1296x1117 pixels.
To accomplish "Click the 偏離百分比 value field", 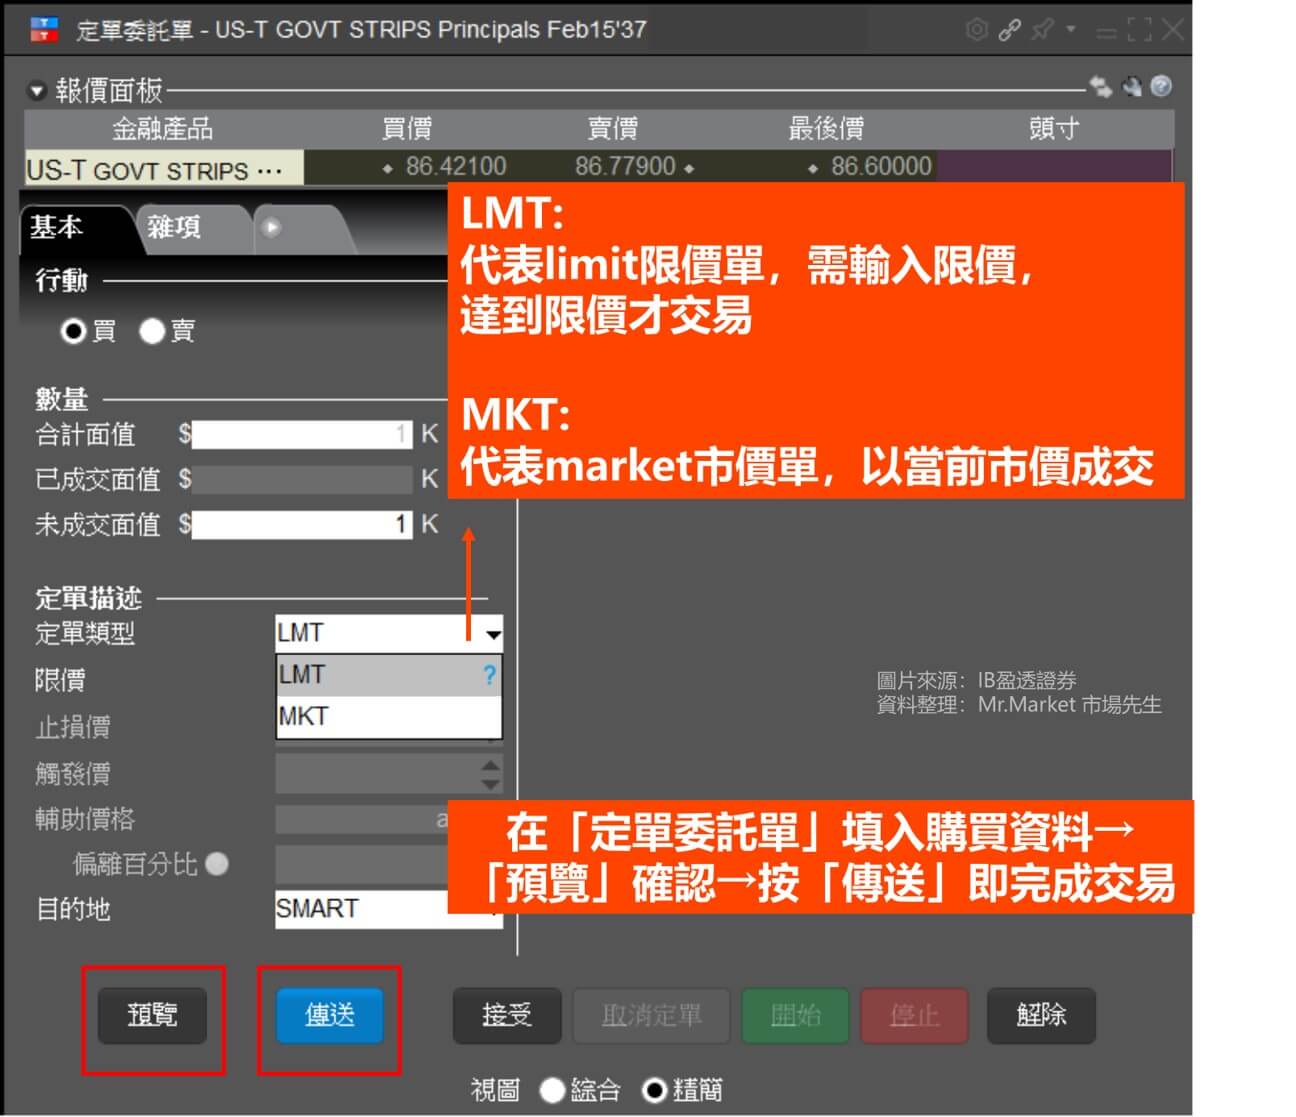I will [x=362, y=864].
